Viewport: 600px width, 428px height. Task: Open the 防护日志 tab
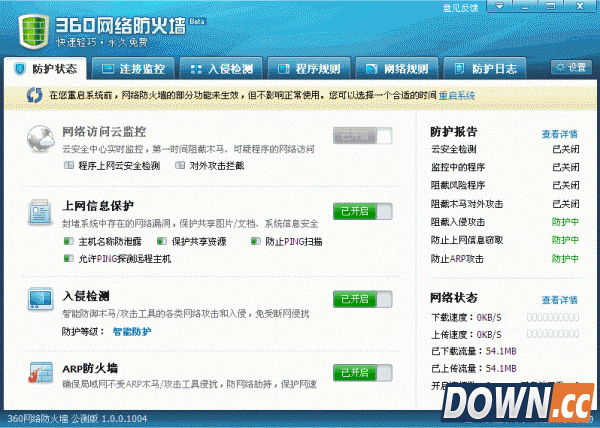pyautogui.click(x=486, y=69)
